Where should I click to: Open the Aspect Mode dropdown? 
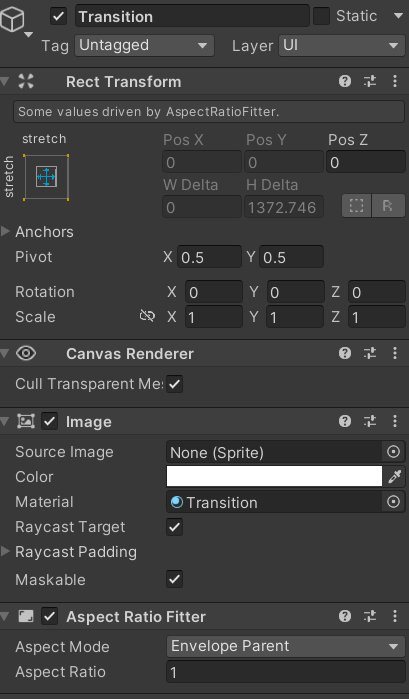[x=285, y=646]
